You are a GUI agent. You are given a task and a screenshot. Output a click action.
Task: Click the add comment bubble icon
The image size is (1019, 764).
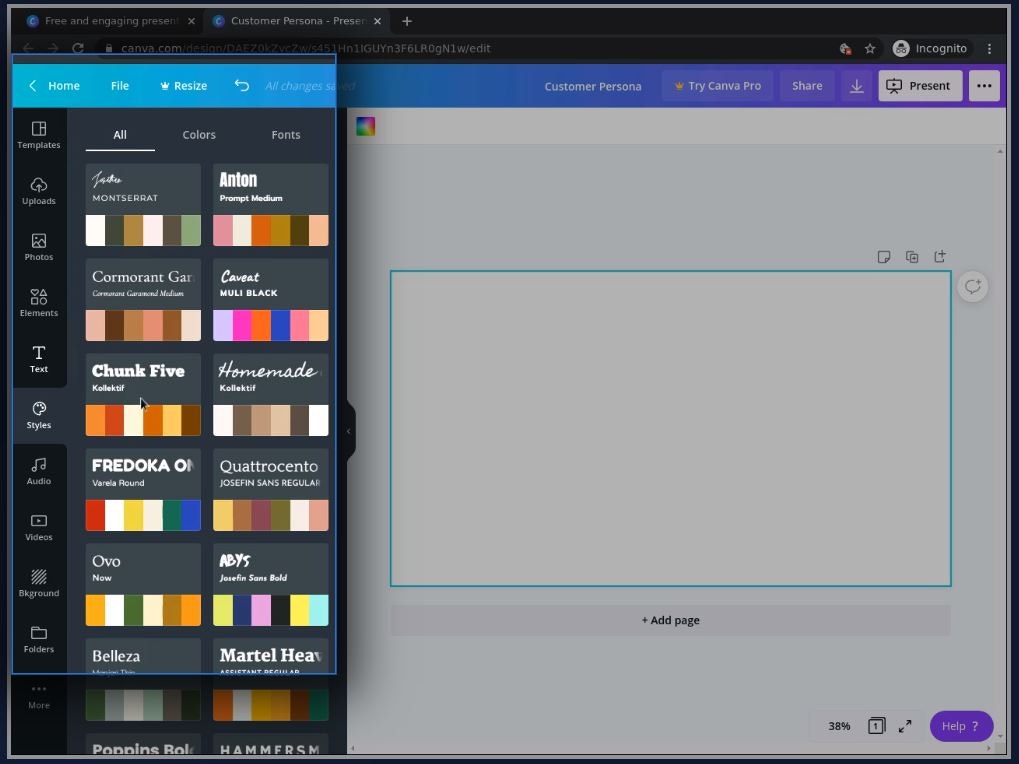973,286
